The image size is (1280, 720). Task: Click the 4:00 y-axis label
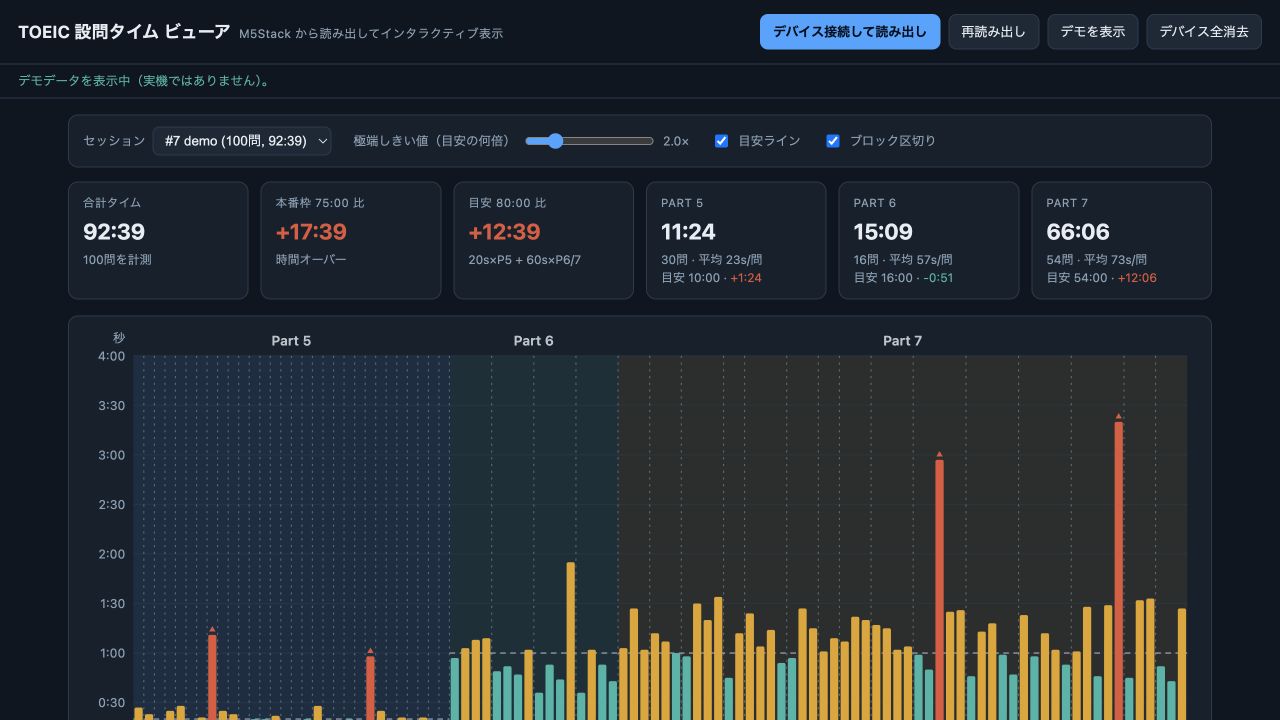tap(112, 357)
